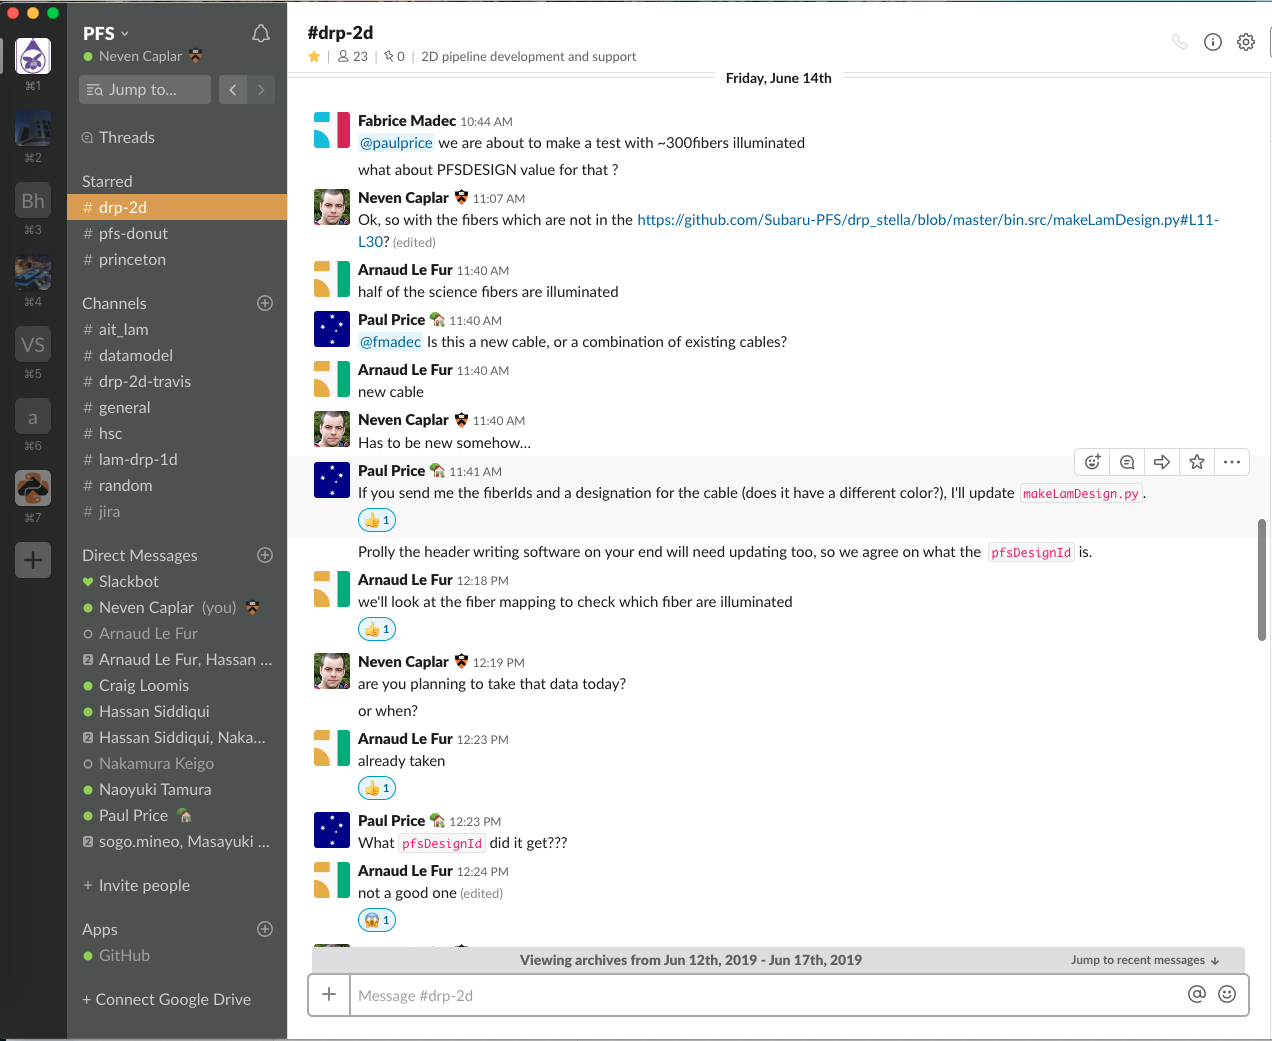This screenshot has width=1272, height=1041.
Task: Open the Threads view in the sidebar
Action: pyautogui.click(x=126, y=138)
